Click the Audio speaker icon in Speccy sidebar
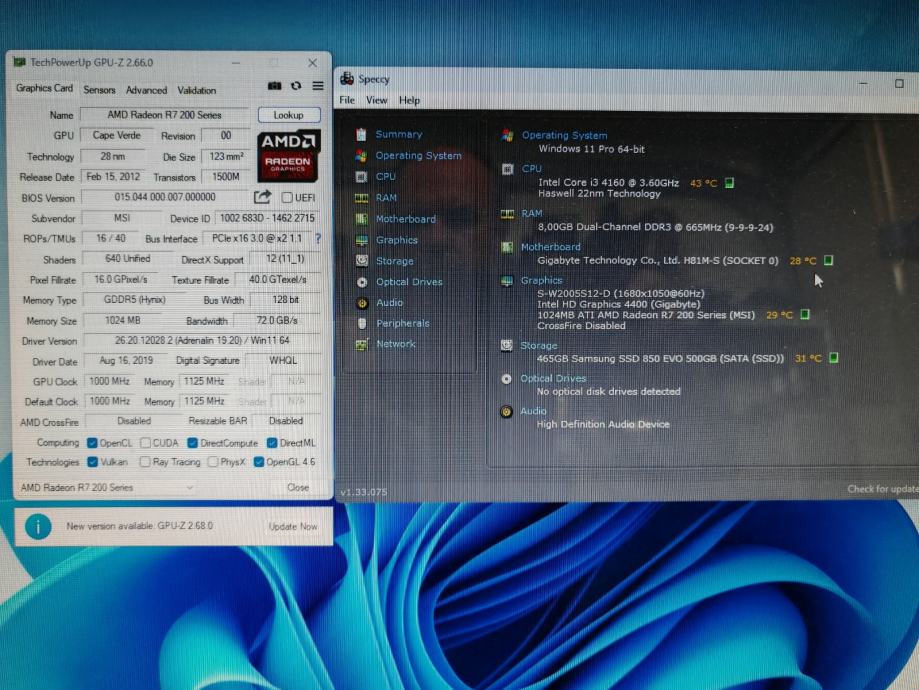This screenshot has height=690, width=919. click(362, 302)
